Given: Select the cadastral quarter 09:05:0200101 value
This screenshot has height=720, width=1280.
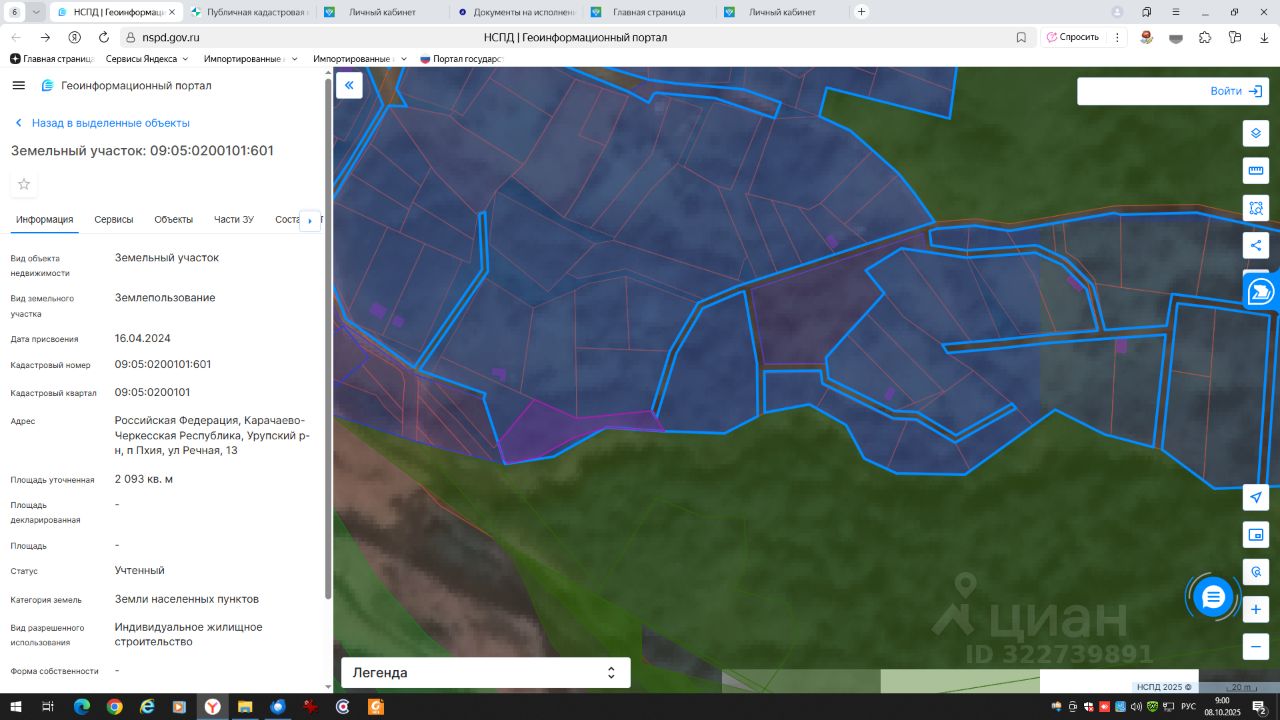Looking at the screenshot, I should pos(153,393).
